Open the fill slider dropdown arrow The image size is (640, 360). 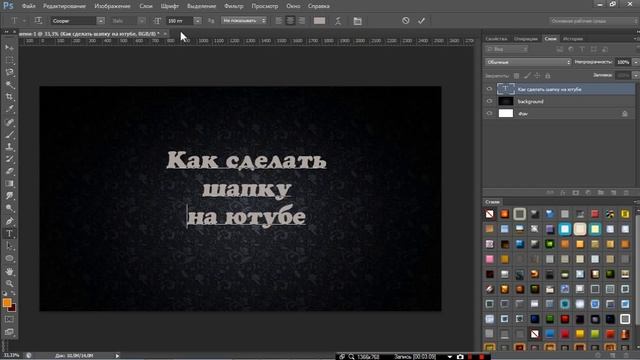pyautogui.click(x=635, y=76)
